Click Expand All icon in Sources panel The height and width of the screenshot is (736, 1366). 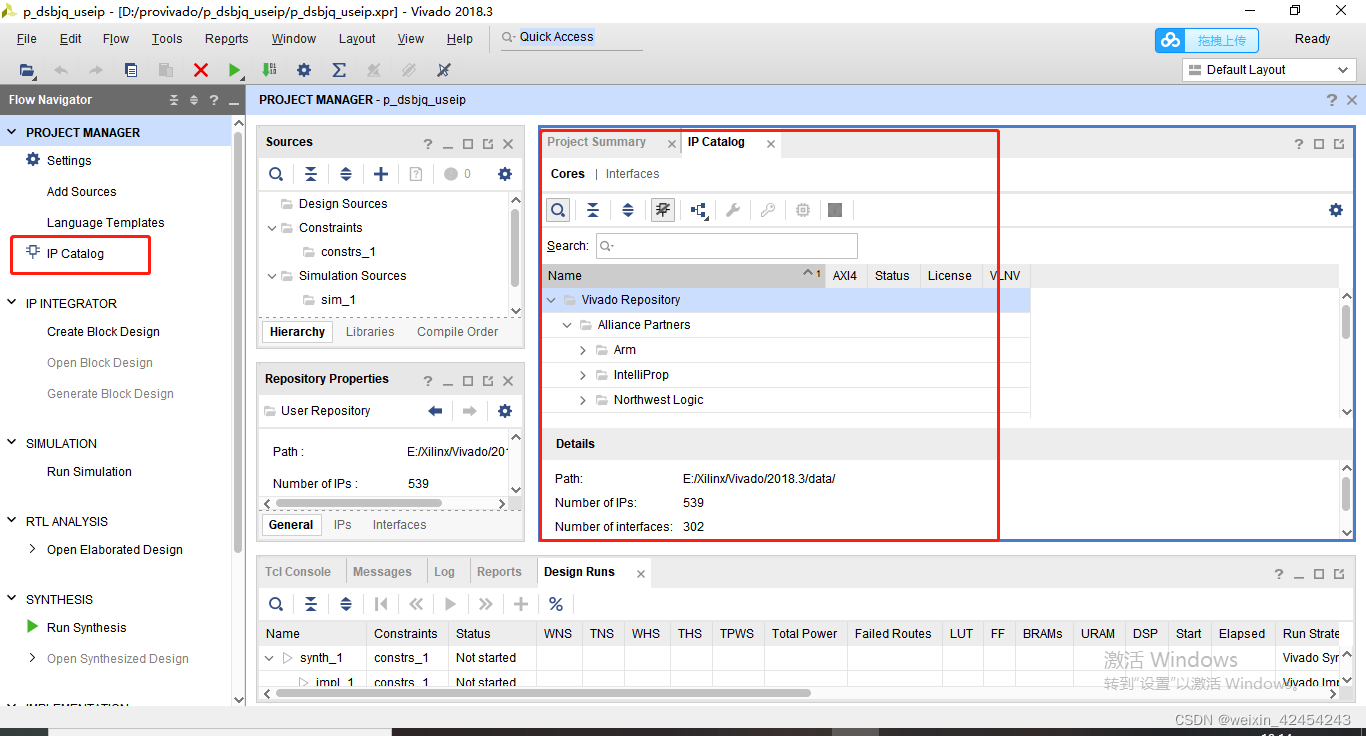coord(346,174)
